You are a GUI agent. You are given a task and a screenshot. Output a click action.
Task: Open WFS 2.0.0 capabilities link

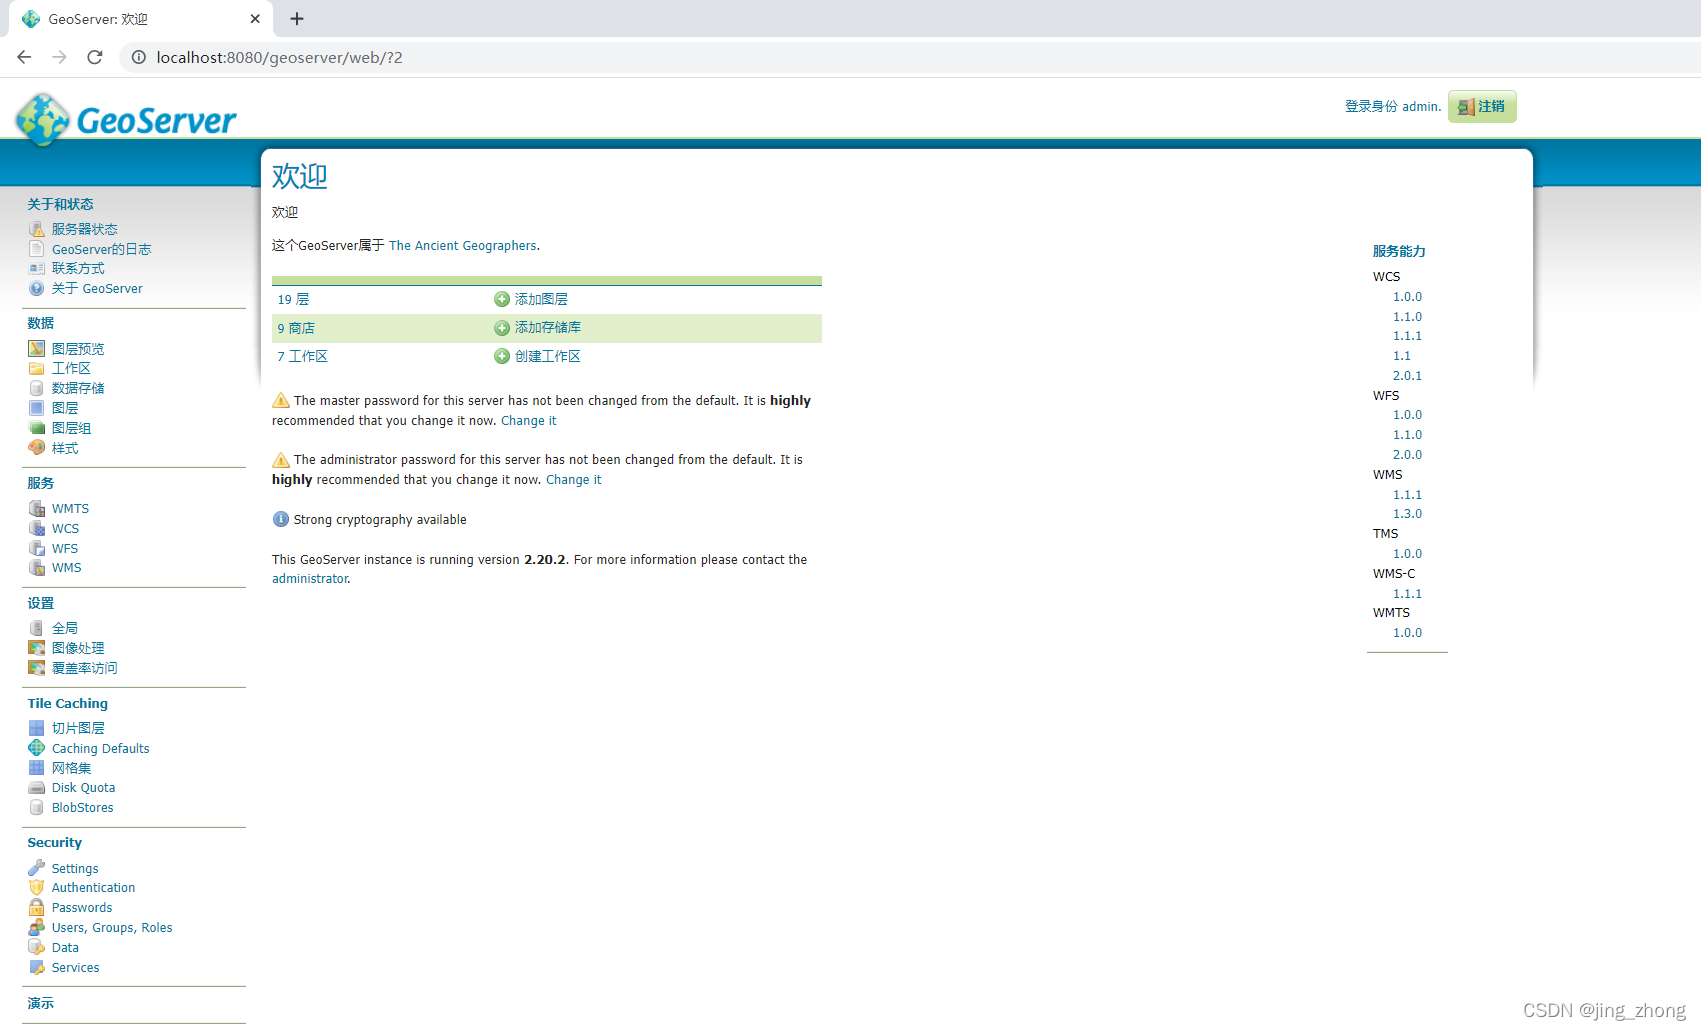[1407, 455]
